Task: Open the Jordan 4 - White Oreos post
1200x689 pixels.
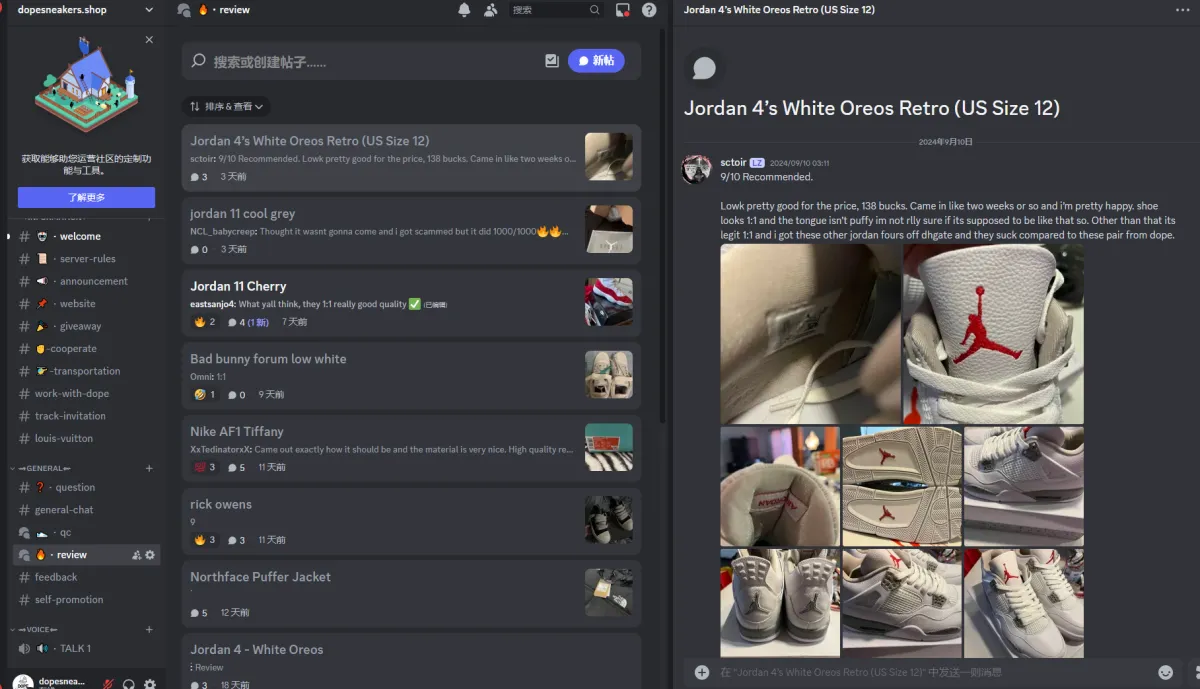Action: point(411,661)
